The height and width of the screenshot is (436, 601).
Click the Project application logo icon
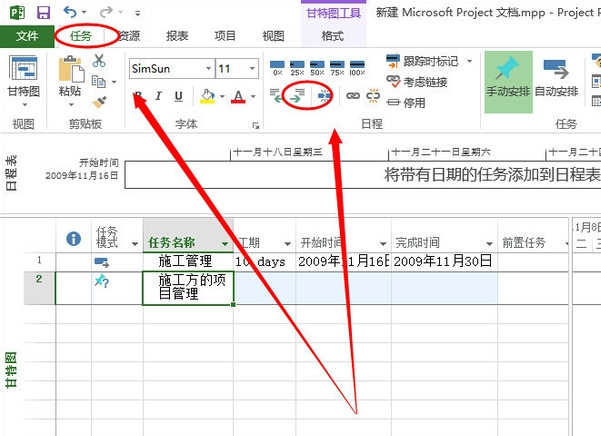pos(17,12)
